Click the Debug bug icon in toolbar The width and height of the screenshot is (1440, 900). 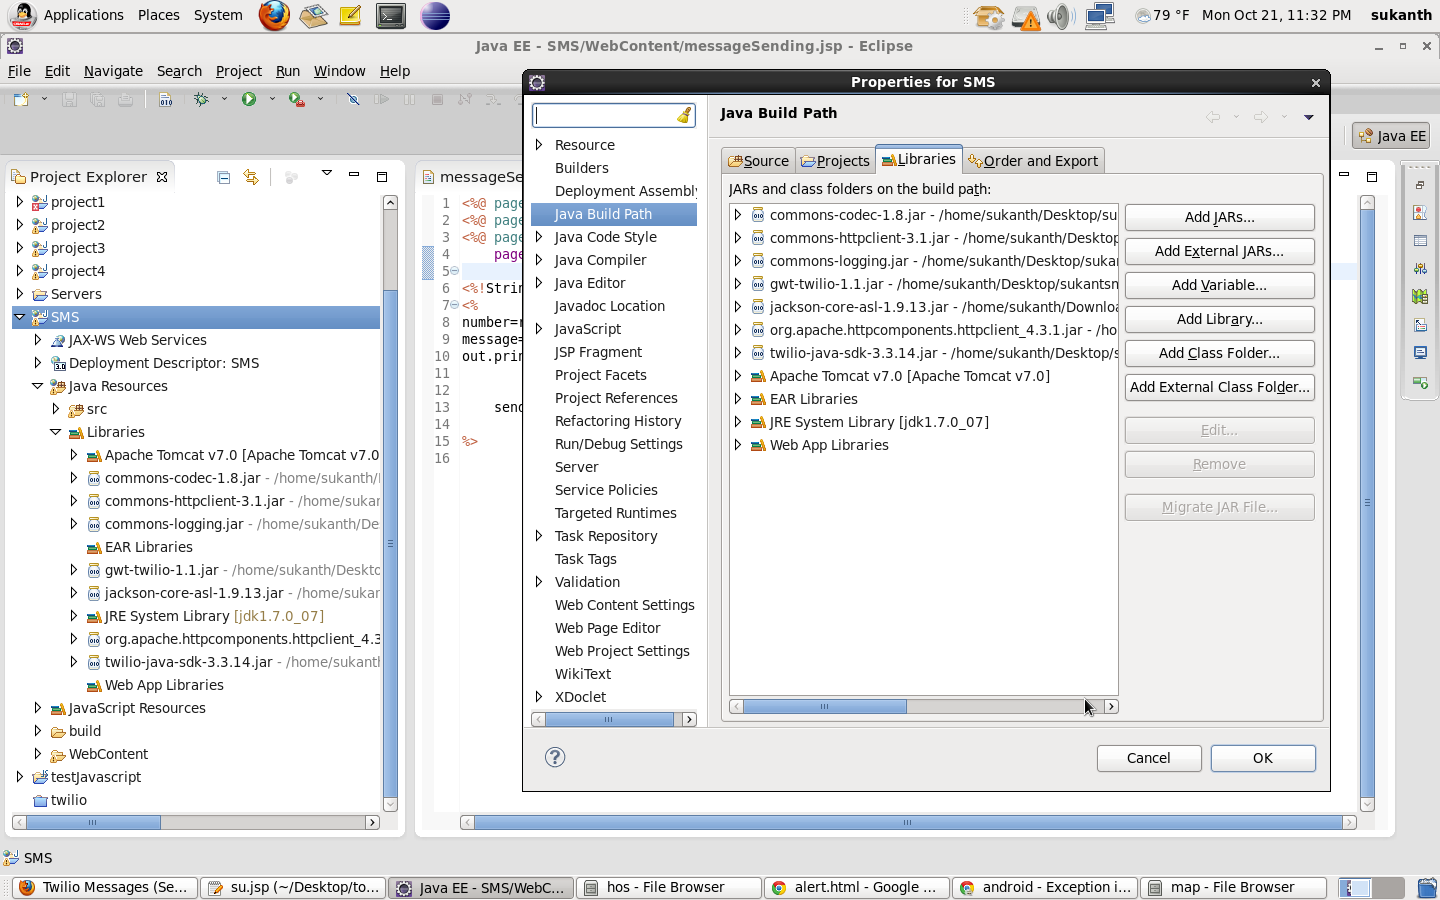tap(202, 99)
